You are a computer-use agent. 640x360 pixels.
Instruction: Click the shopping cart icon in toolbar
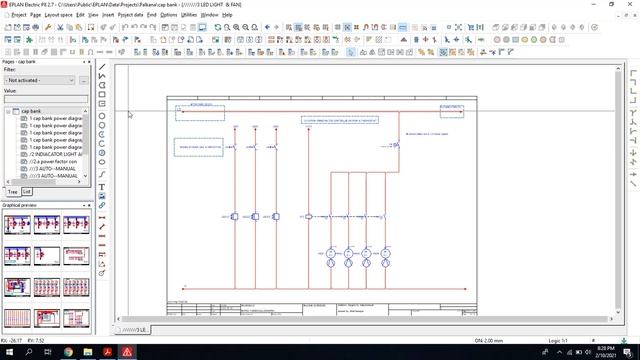(x=471, y=27)
